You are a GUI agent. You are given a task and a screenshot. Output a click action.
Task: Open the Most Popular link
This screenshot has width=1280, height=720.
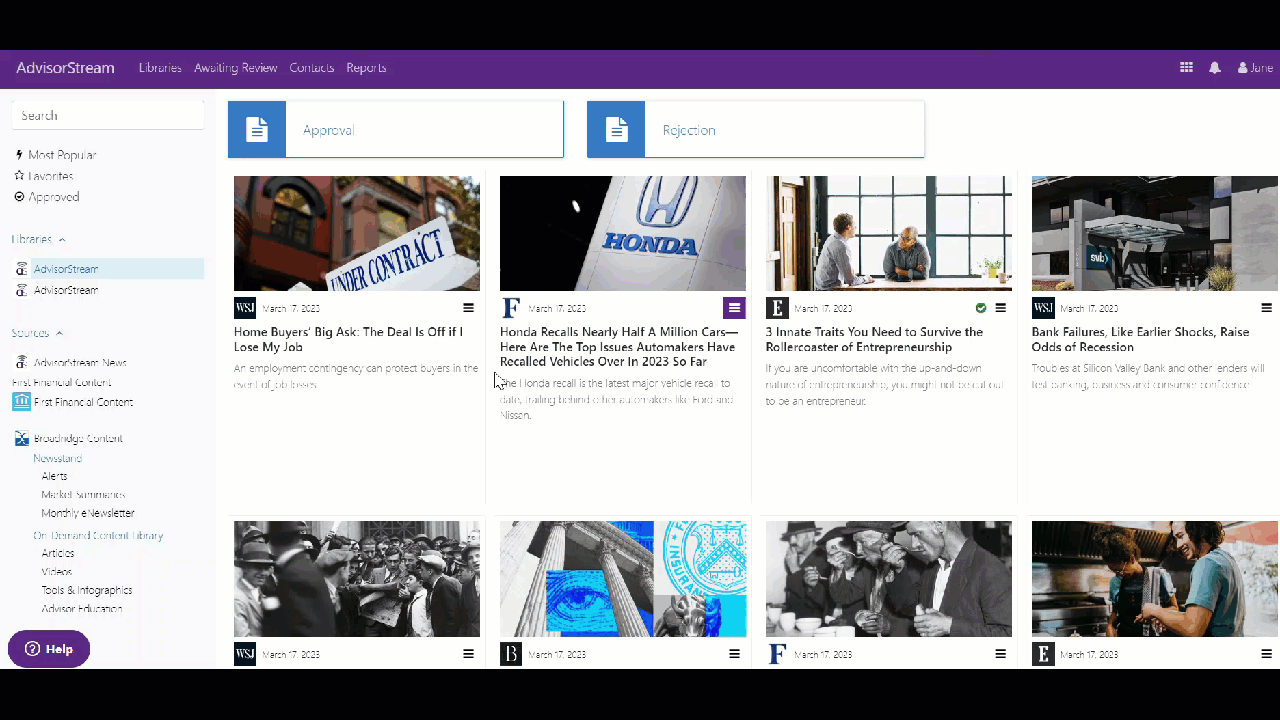click(56, 155)
